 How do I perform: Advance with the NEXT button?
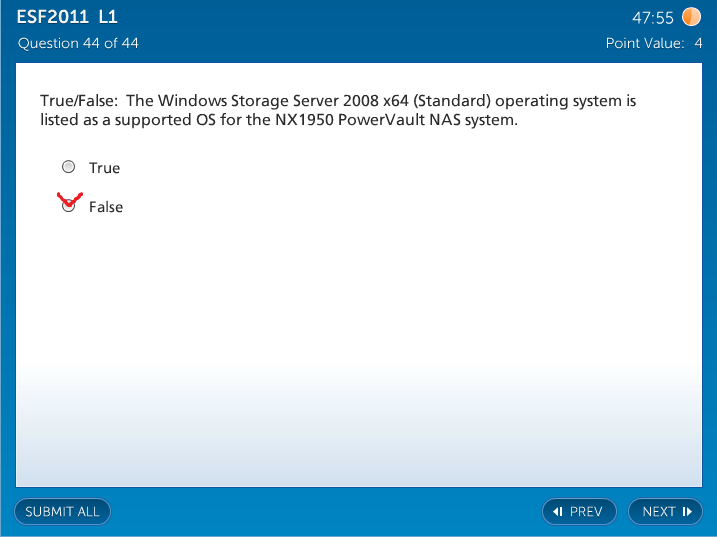[665, 512]
